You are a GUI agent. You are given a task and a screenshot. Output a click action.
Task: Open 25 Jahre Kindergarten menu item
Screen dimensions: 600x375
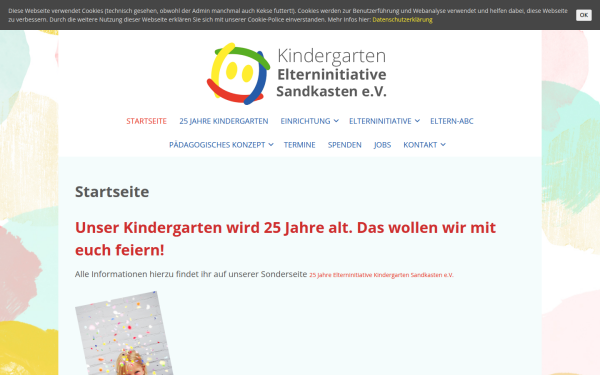(224, 121)
